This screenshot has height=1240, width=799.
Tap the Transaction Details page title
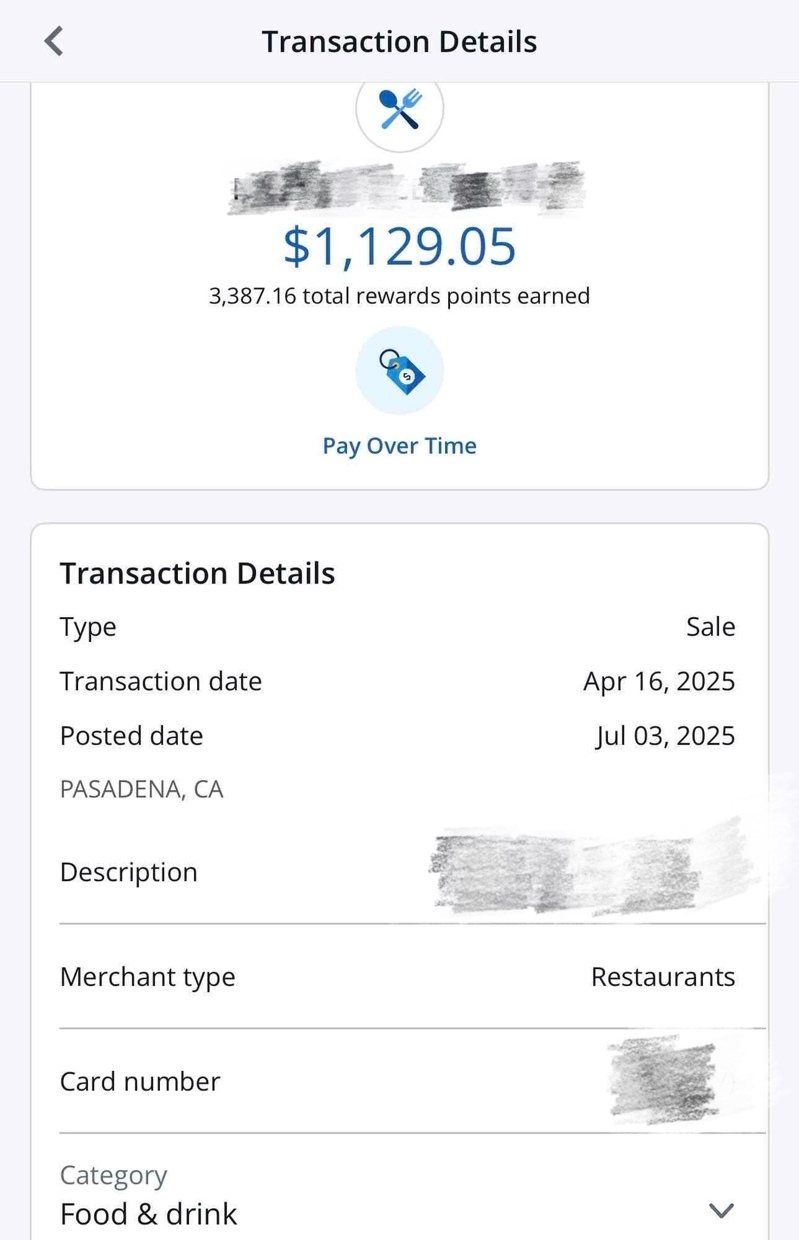400,42
